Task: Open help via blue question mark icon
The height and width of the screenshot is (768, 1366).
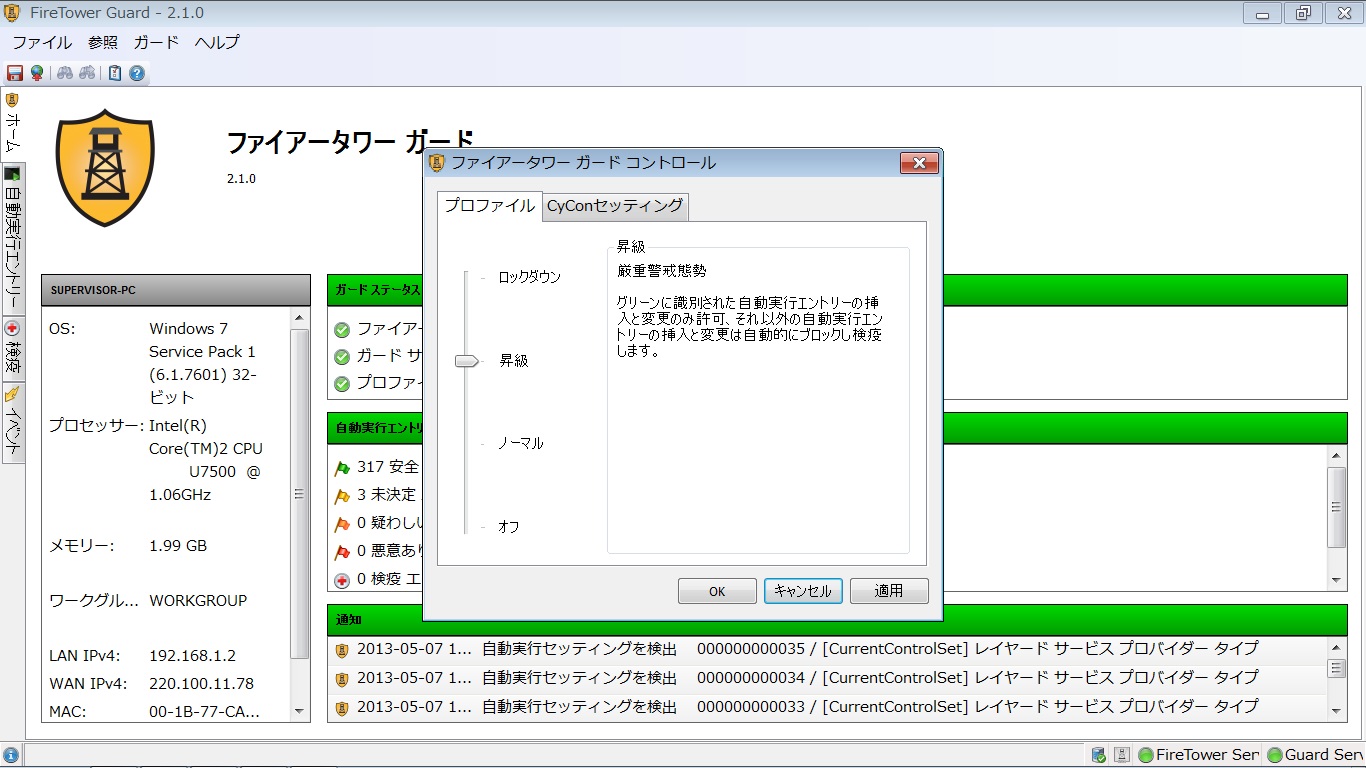Action: coord(137,73)
